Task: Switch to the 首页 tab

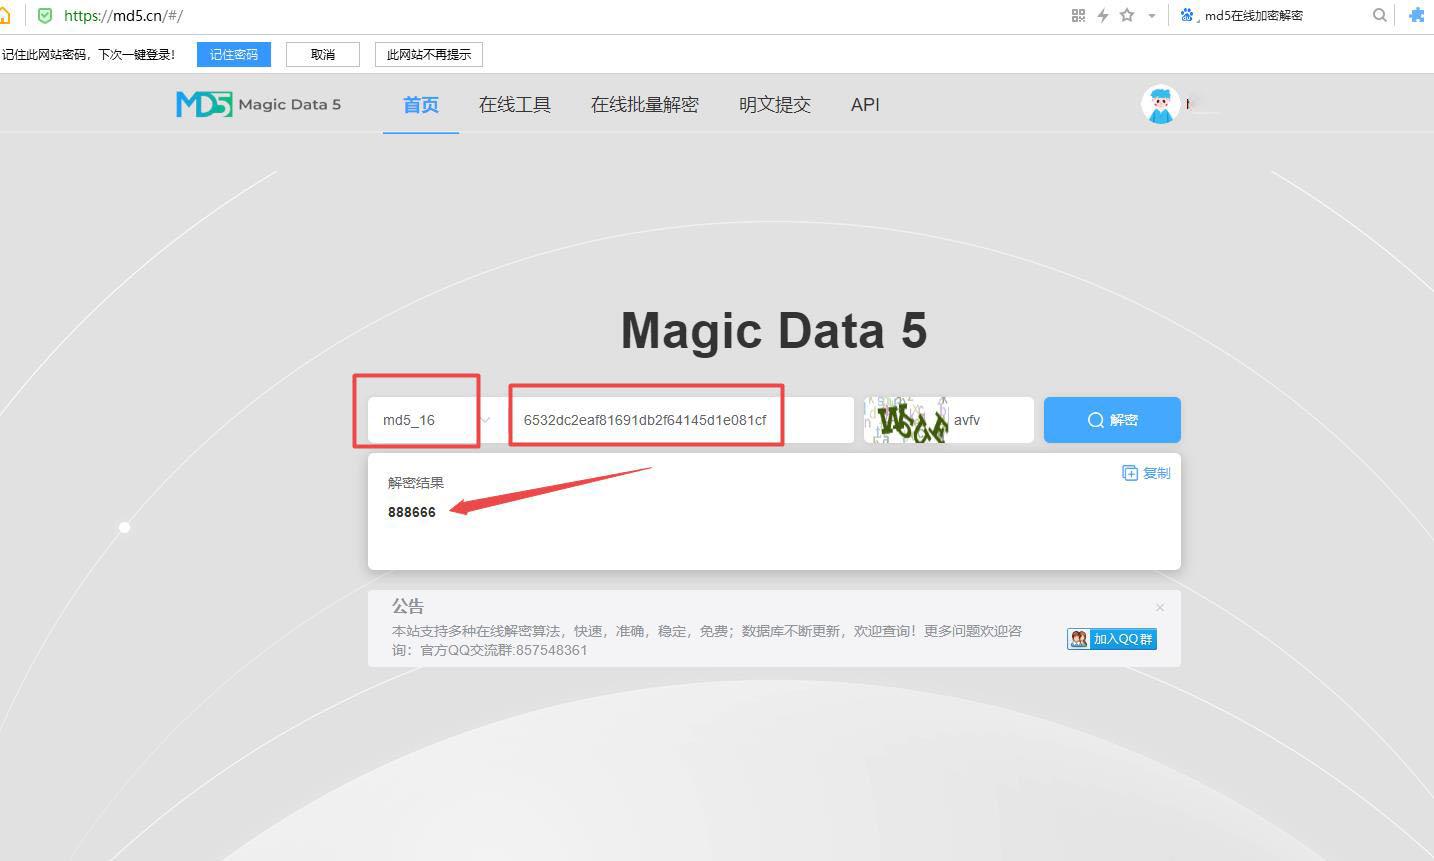Action: coord(421,104)
